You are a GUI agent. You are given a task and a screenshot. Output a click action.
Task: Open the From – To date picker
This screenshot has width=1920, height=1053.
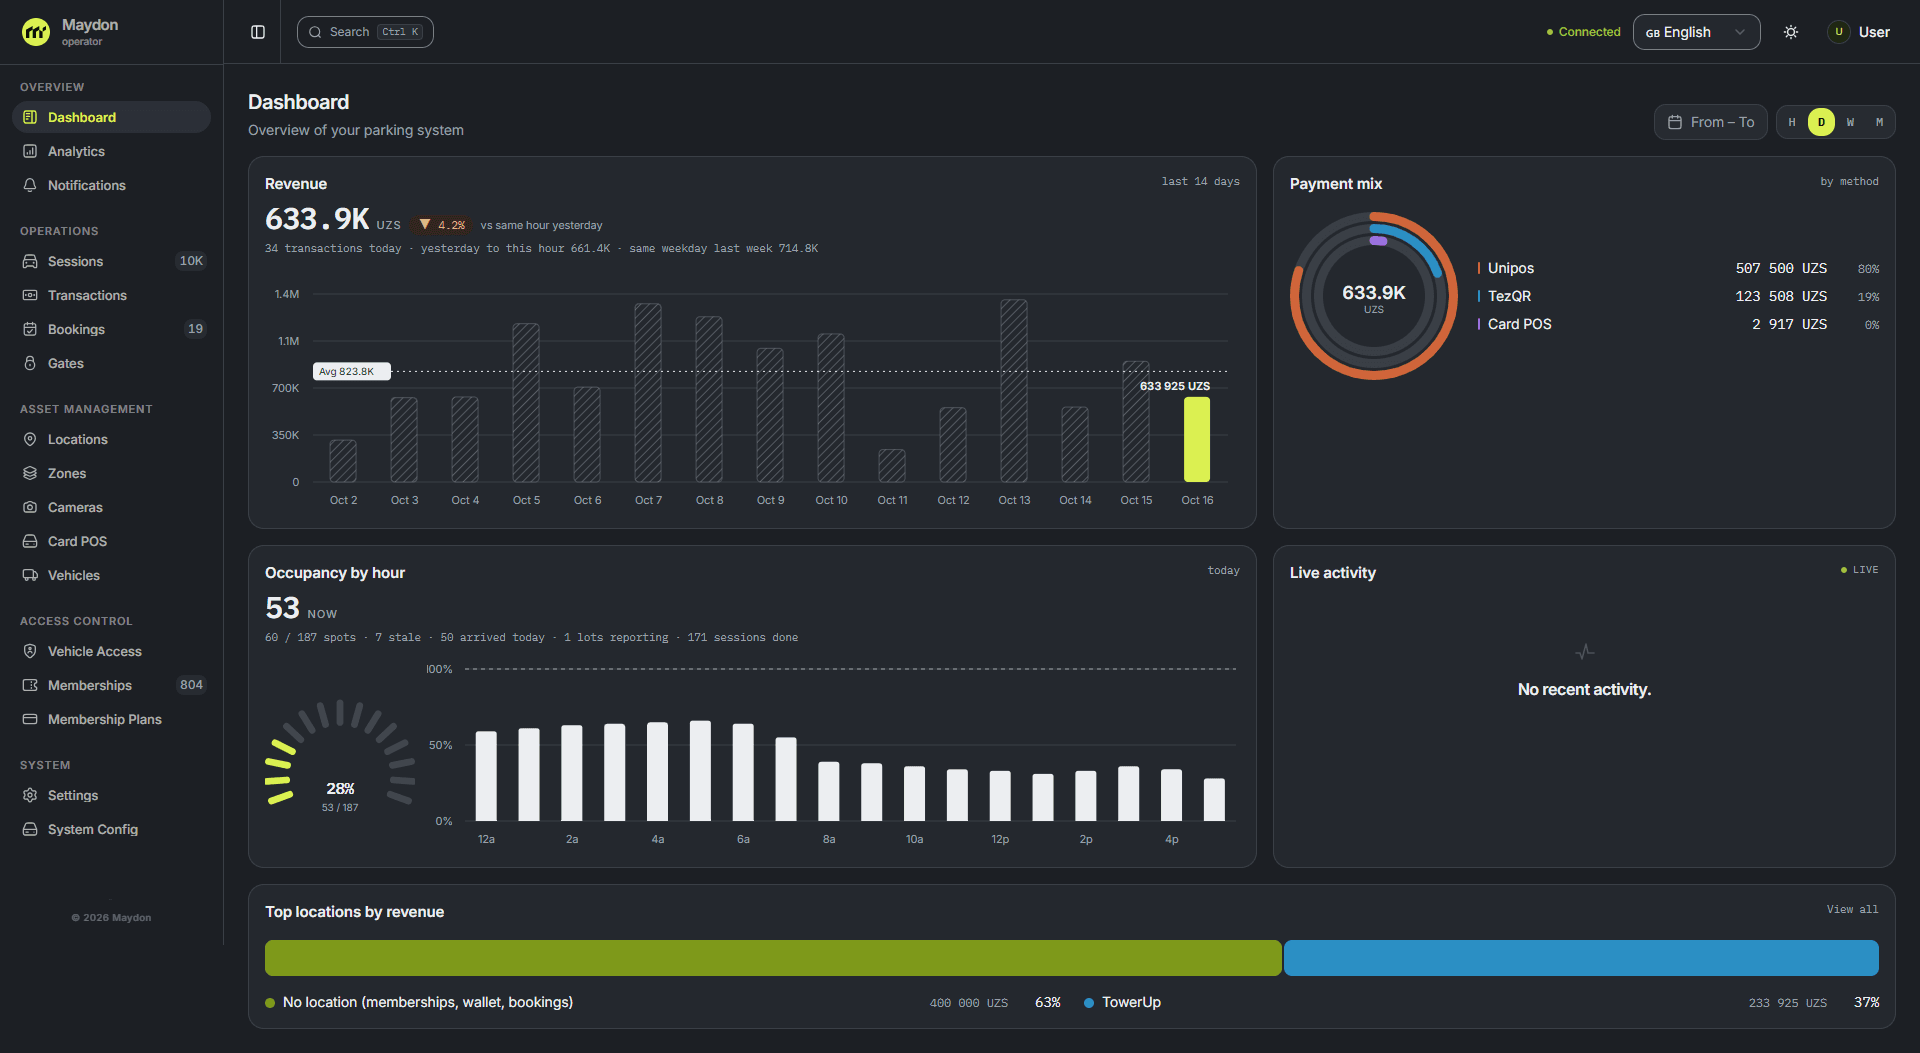pyautogui.click(x=1710, y=122)
